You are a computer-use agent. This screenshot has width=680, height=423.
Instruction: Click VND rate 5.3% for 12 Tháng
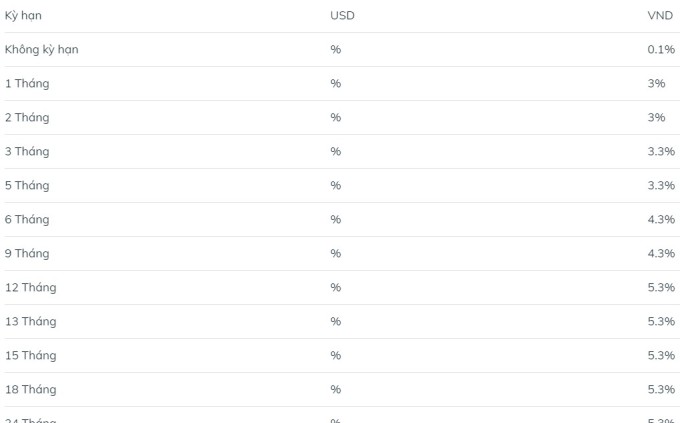tap(661, 288)
